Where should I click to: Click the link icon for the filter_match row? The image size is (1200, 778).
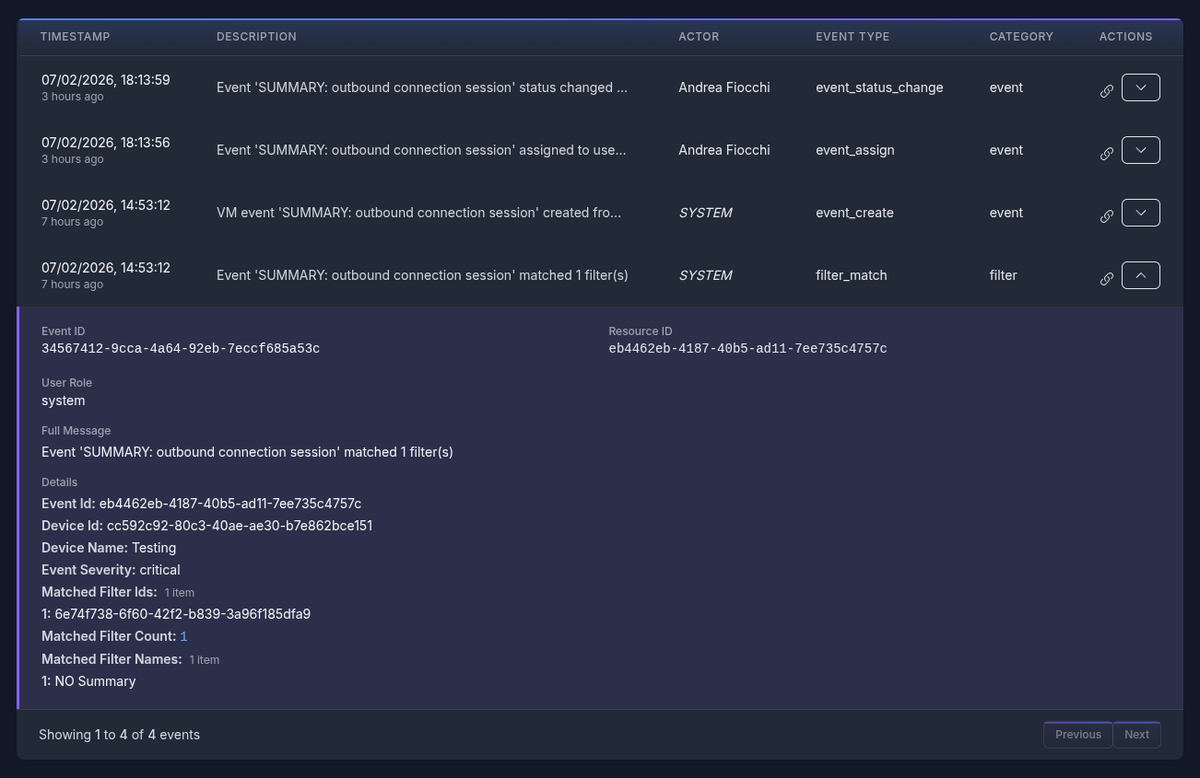tap(1106, 277)
